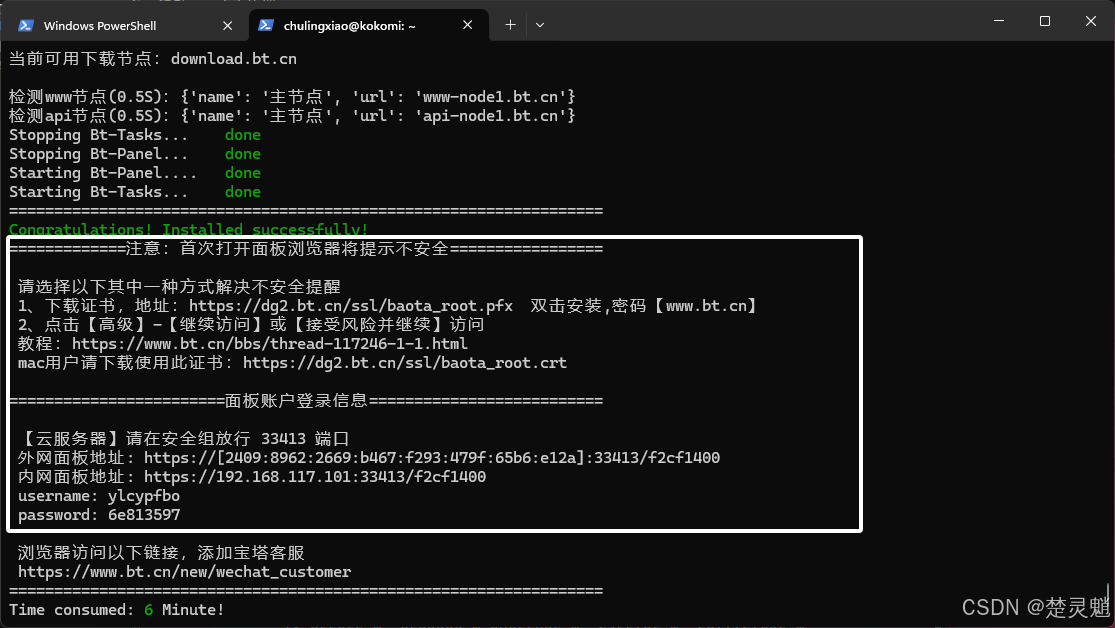Click the username value ylcypfbo

tap(144, 496)
